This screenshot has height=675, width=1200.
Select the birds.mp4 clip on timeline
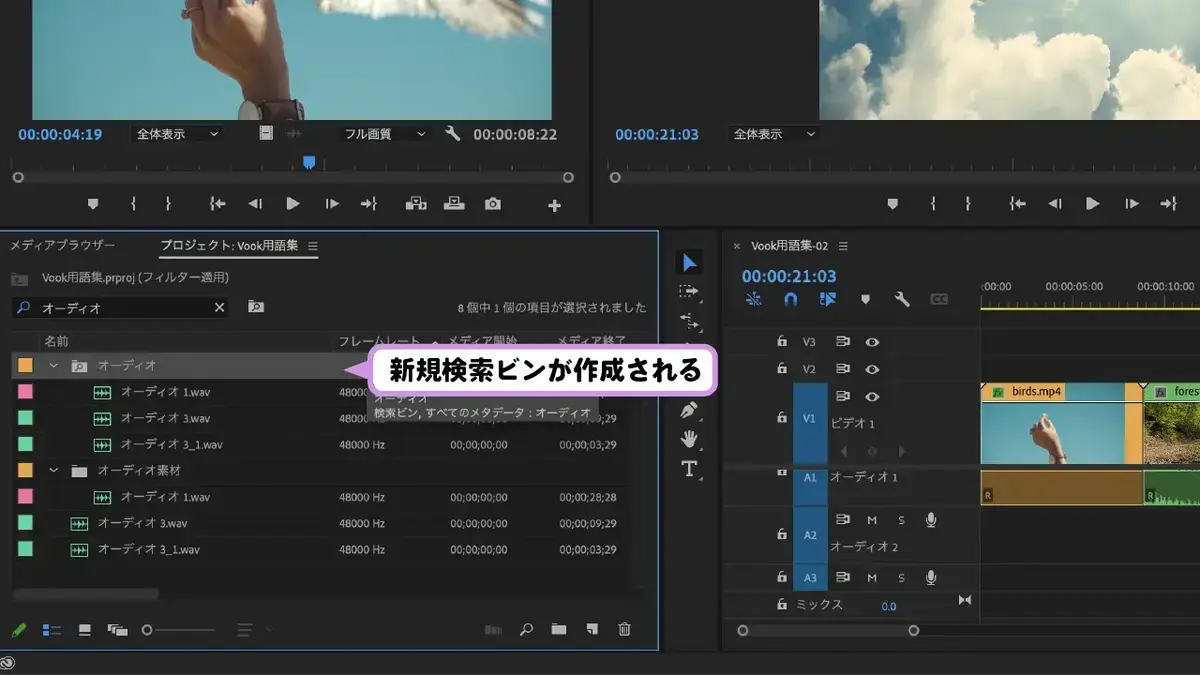click(x=1061, y=424)
